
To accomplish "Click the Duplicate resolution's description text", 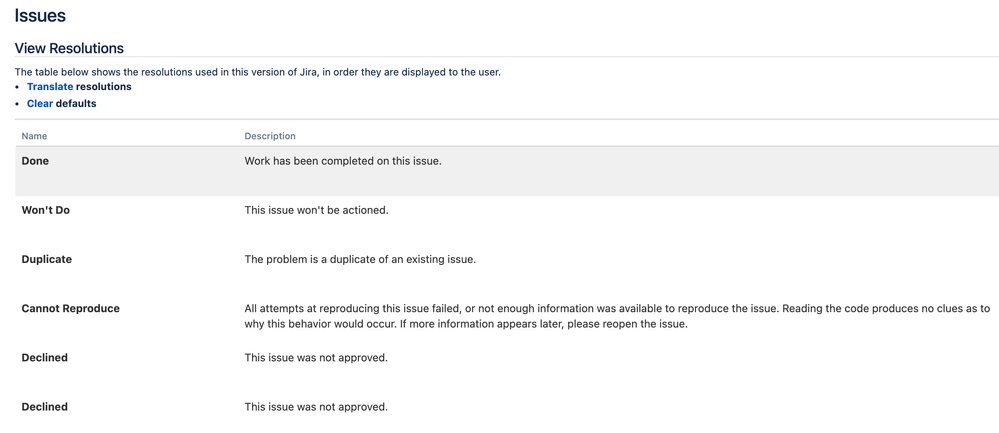I will [361, 260].
